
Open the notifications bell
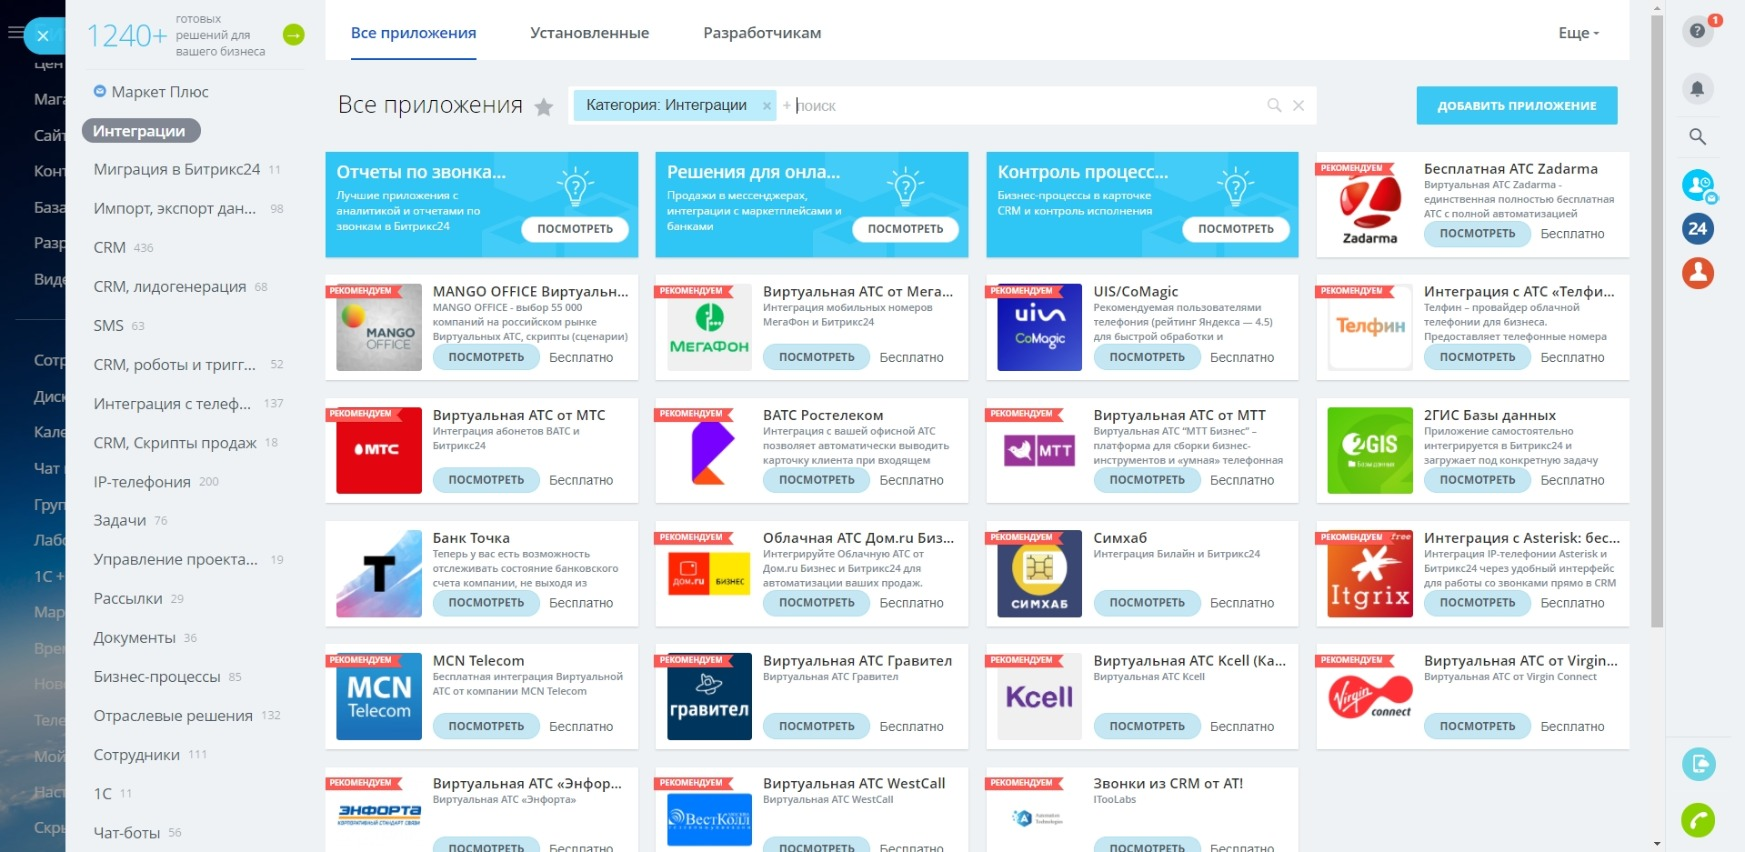tap(1697, 89)
